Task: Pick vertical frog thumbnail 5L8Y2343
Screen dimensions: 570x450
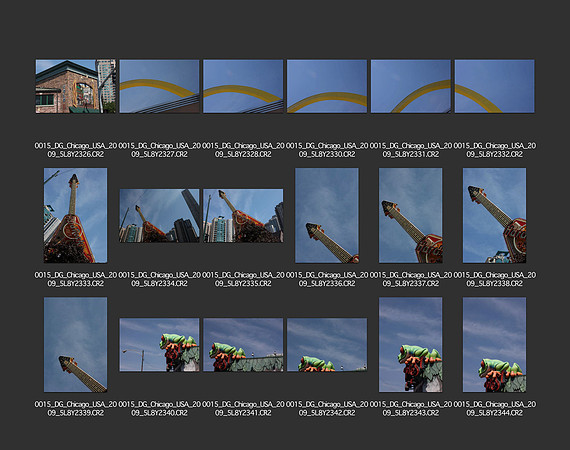Action: (411, 345)
